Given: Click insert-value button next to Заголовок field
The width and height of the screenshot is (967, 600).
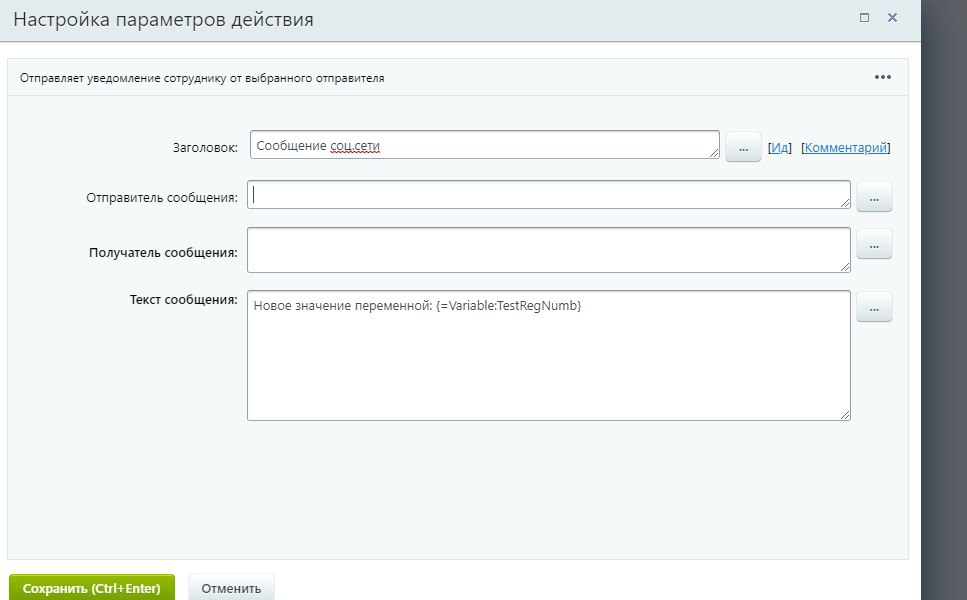Looking at the screenshot, I should (742, 147).
